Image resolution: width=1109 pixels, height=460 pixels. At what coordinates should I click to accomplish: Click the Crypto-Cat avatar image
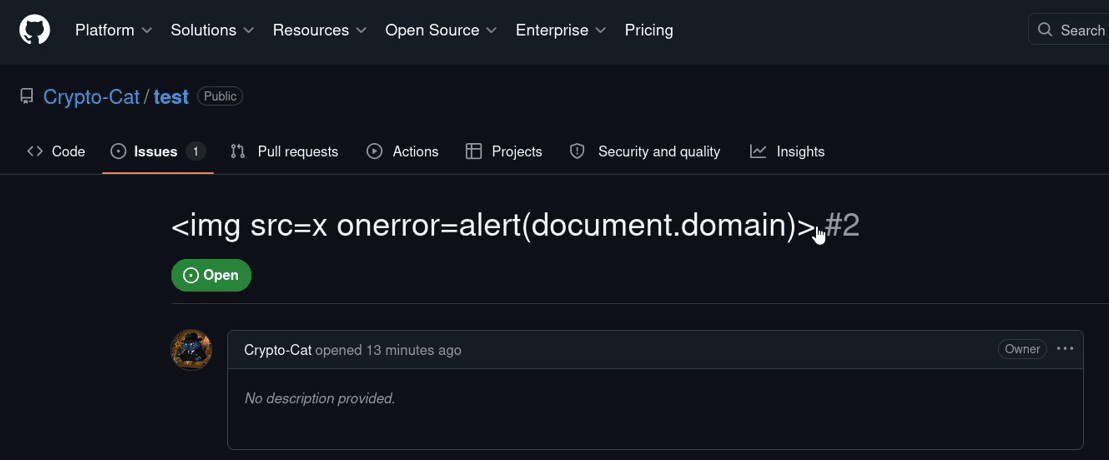(x=192, y=350)
